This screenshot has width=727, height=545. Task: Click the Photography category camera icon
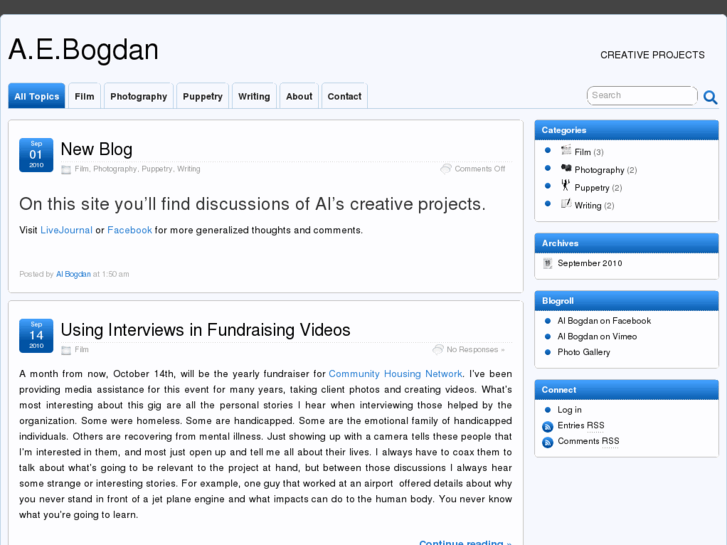(566, 168)
